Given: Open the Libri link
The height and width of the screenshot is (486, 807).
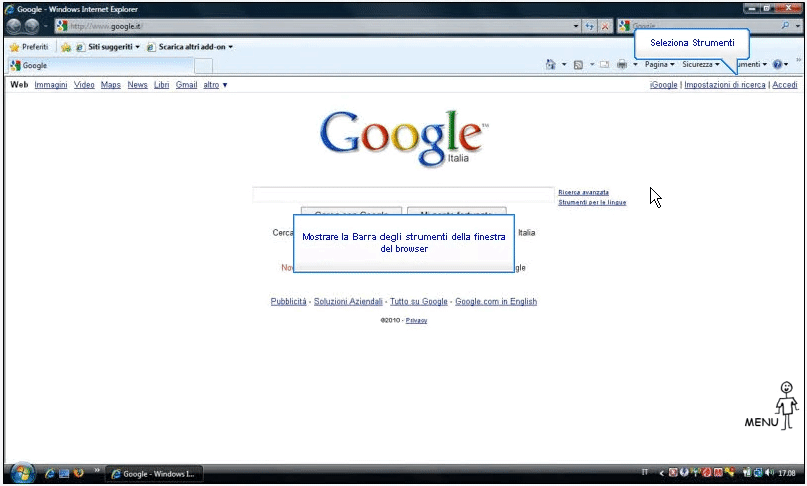Looking at the screenshot, I should (x=162, y=84).
